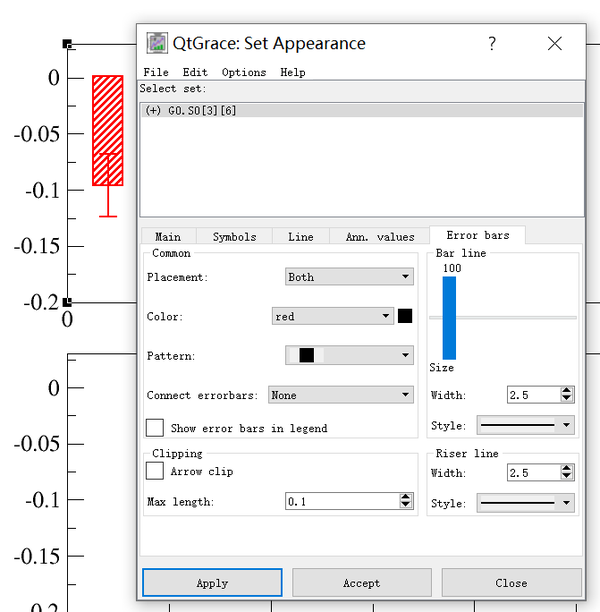The image size is (600, 612).
Task: Click the question mark help icon
Action: tap(492, 43)
